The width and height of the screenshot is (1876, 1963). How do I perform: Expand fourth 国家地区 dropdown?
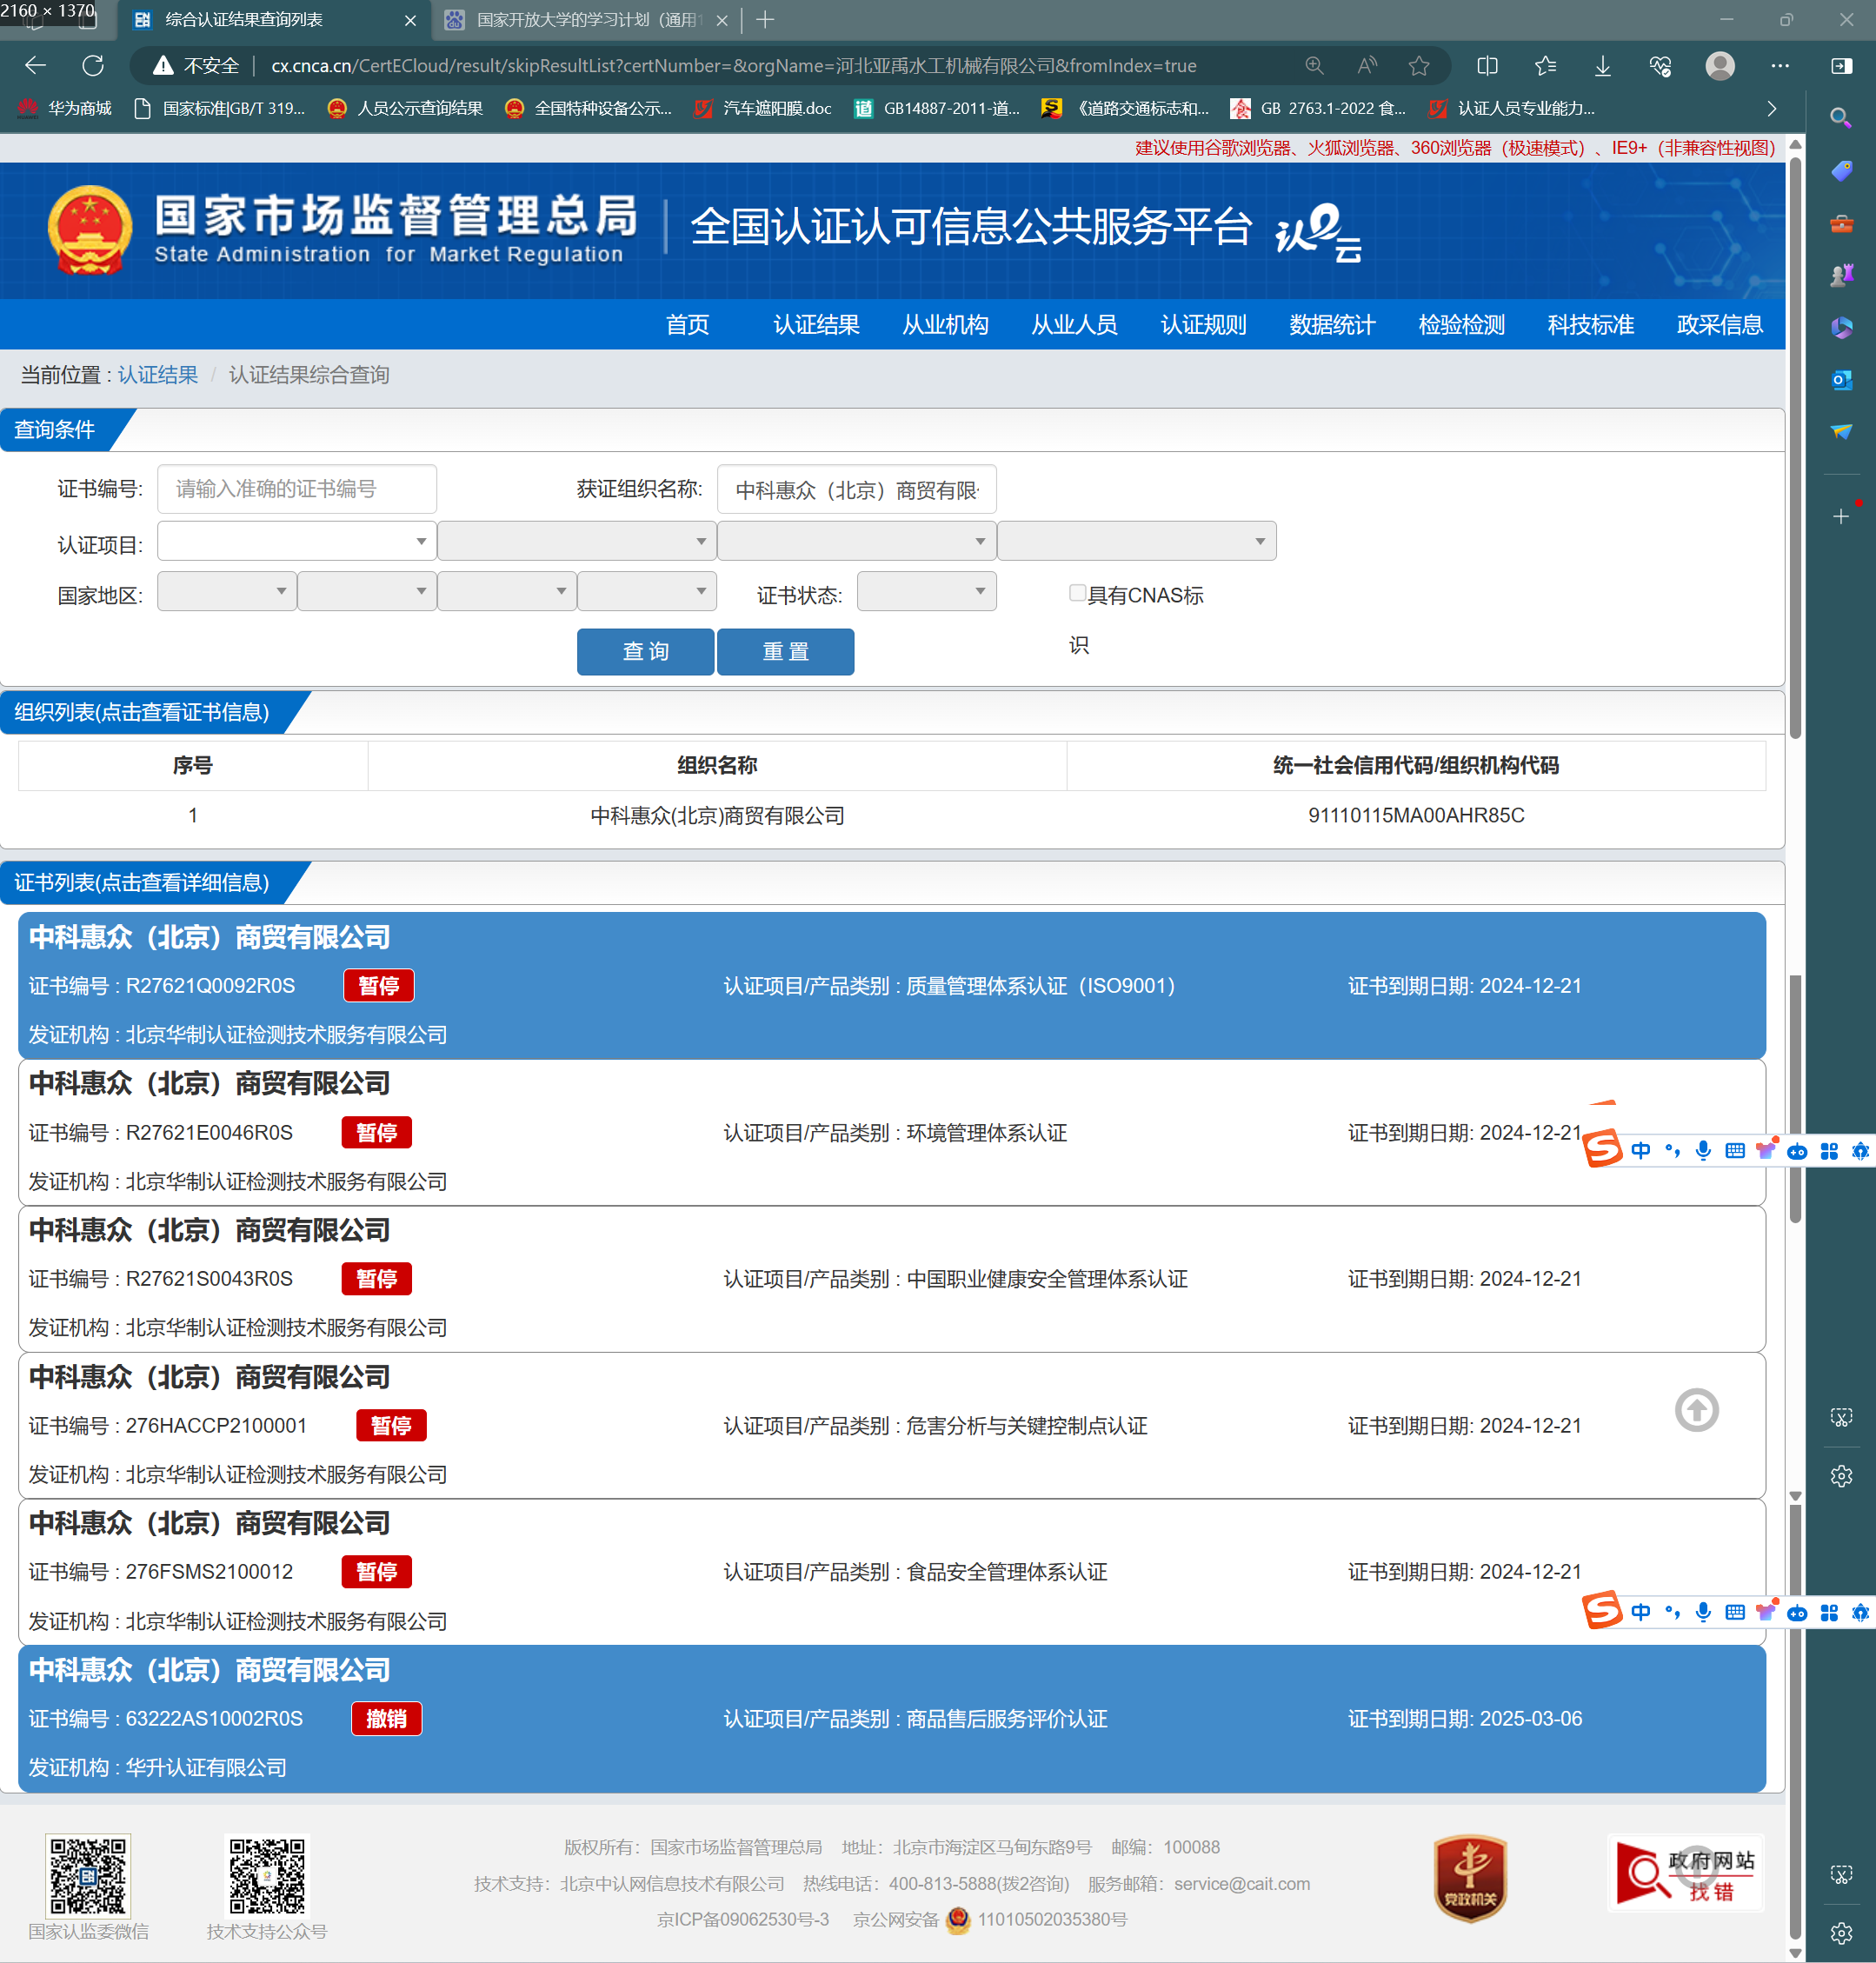[x=647, y=591]
